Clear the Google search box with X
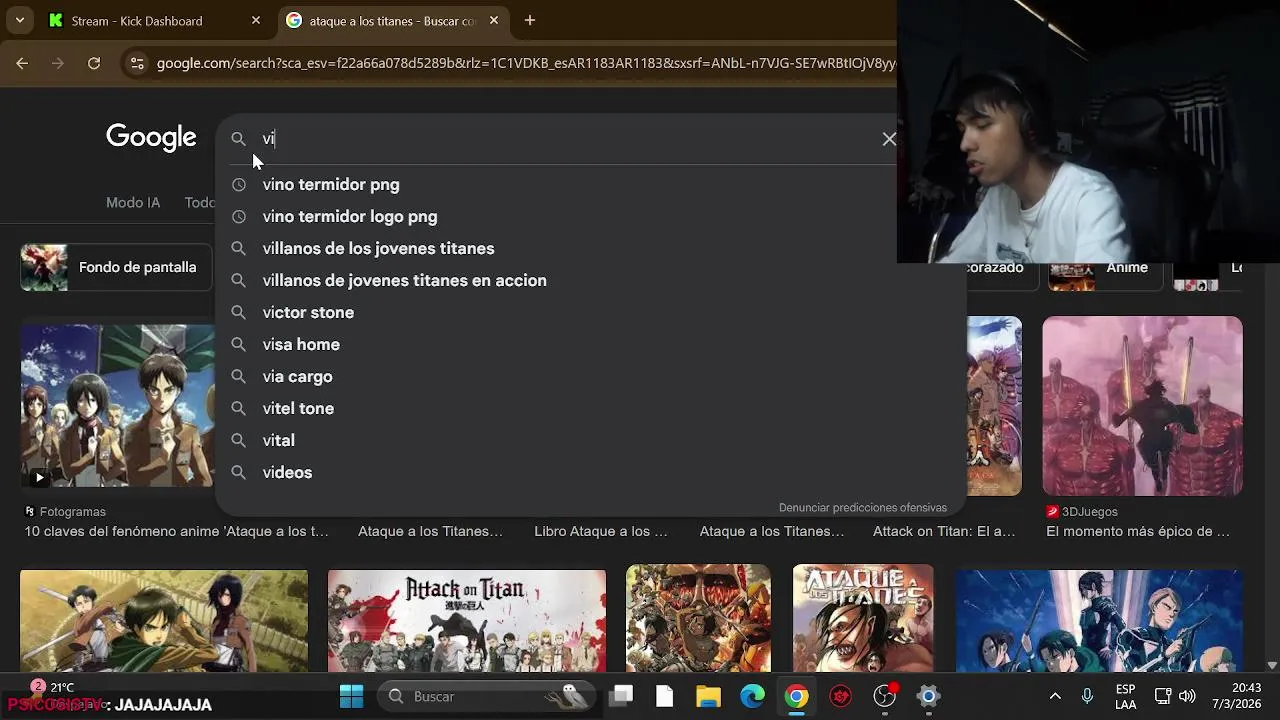 coord(889,139)
